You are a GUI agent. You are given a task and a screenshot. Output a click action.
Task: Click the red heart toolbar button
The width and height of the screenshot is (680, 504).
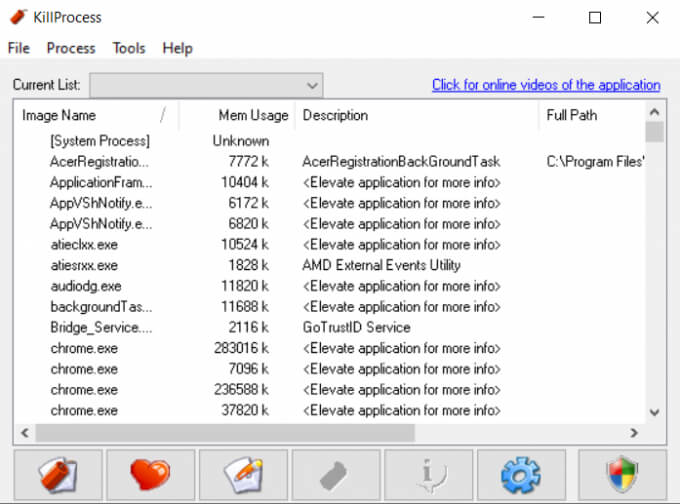(150, 475)
